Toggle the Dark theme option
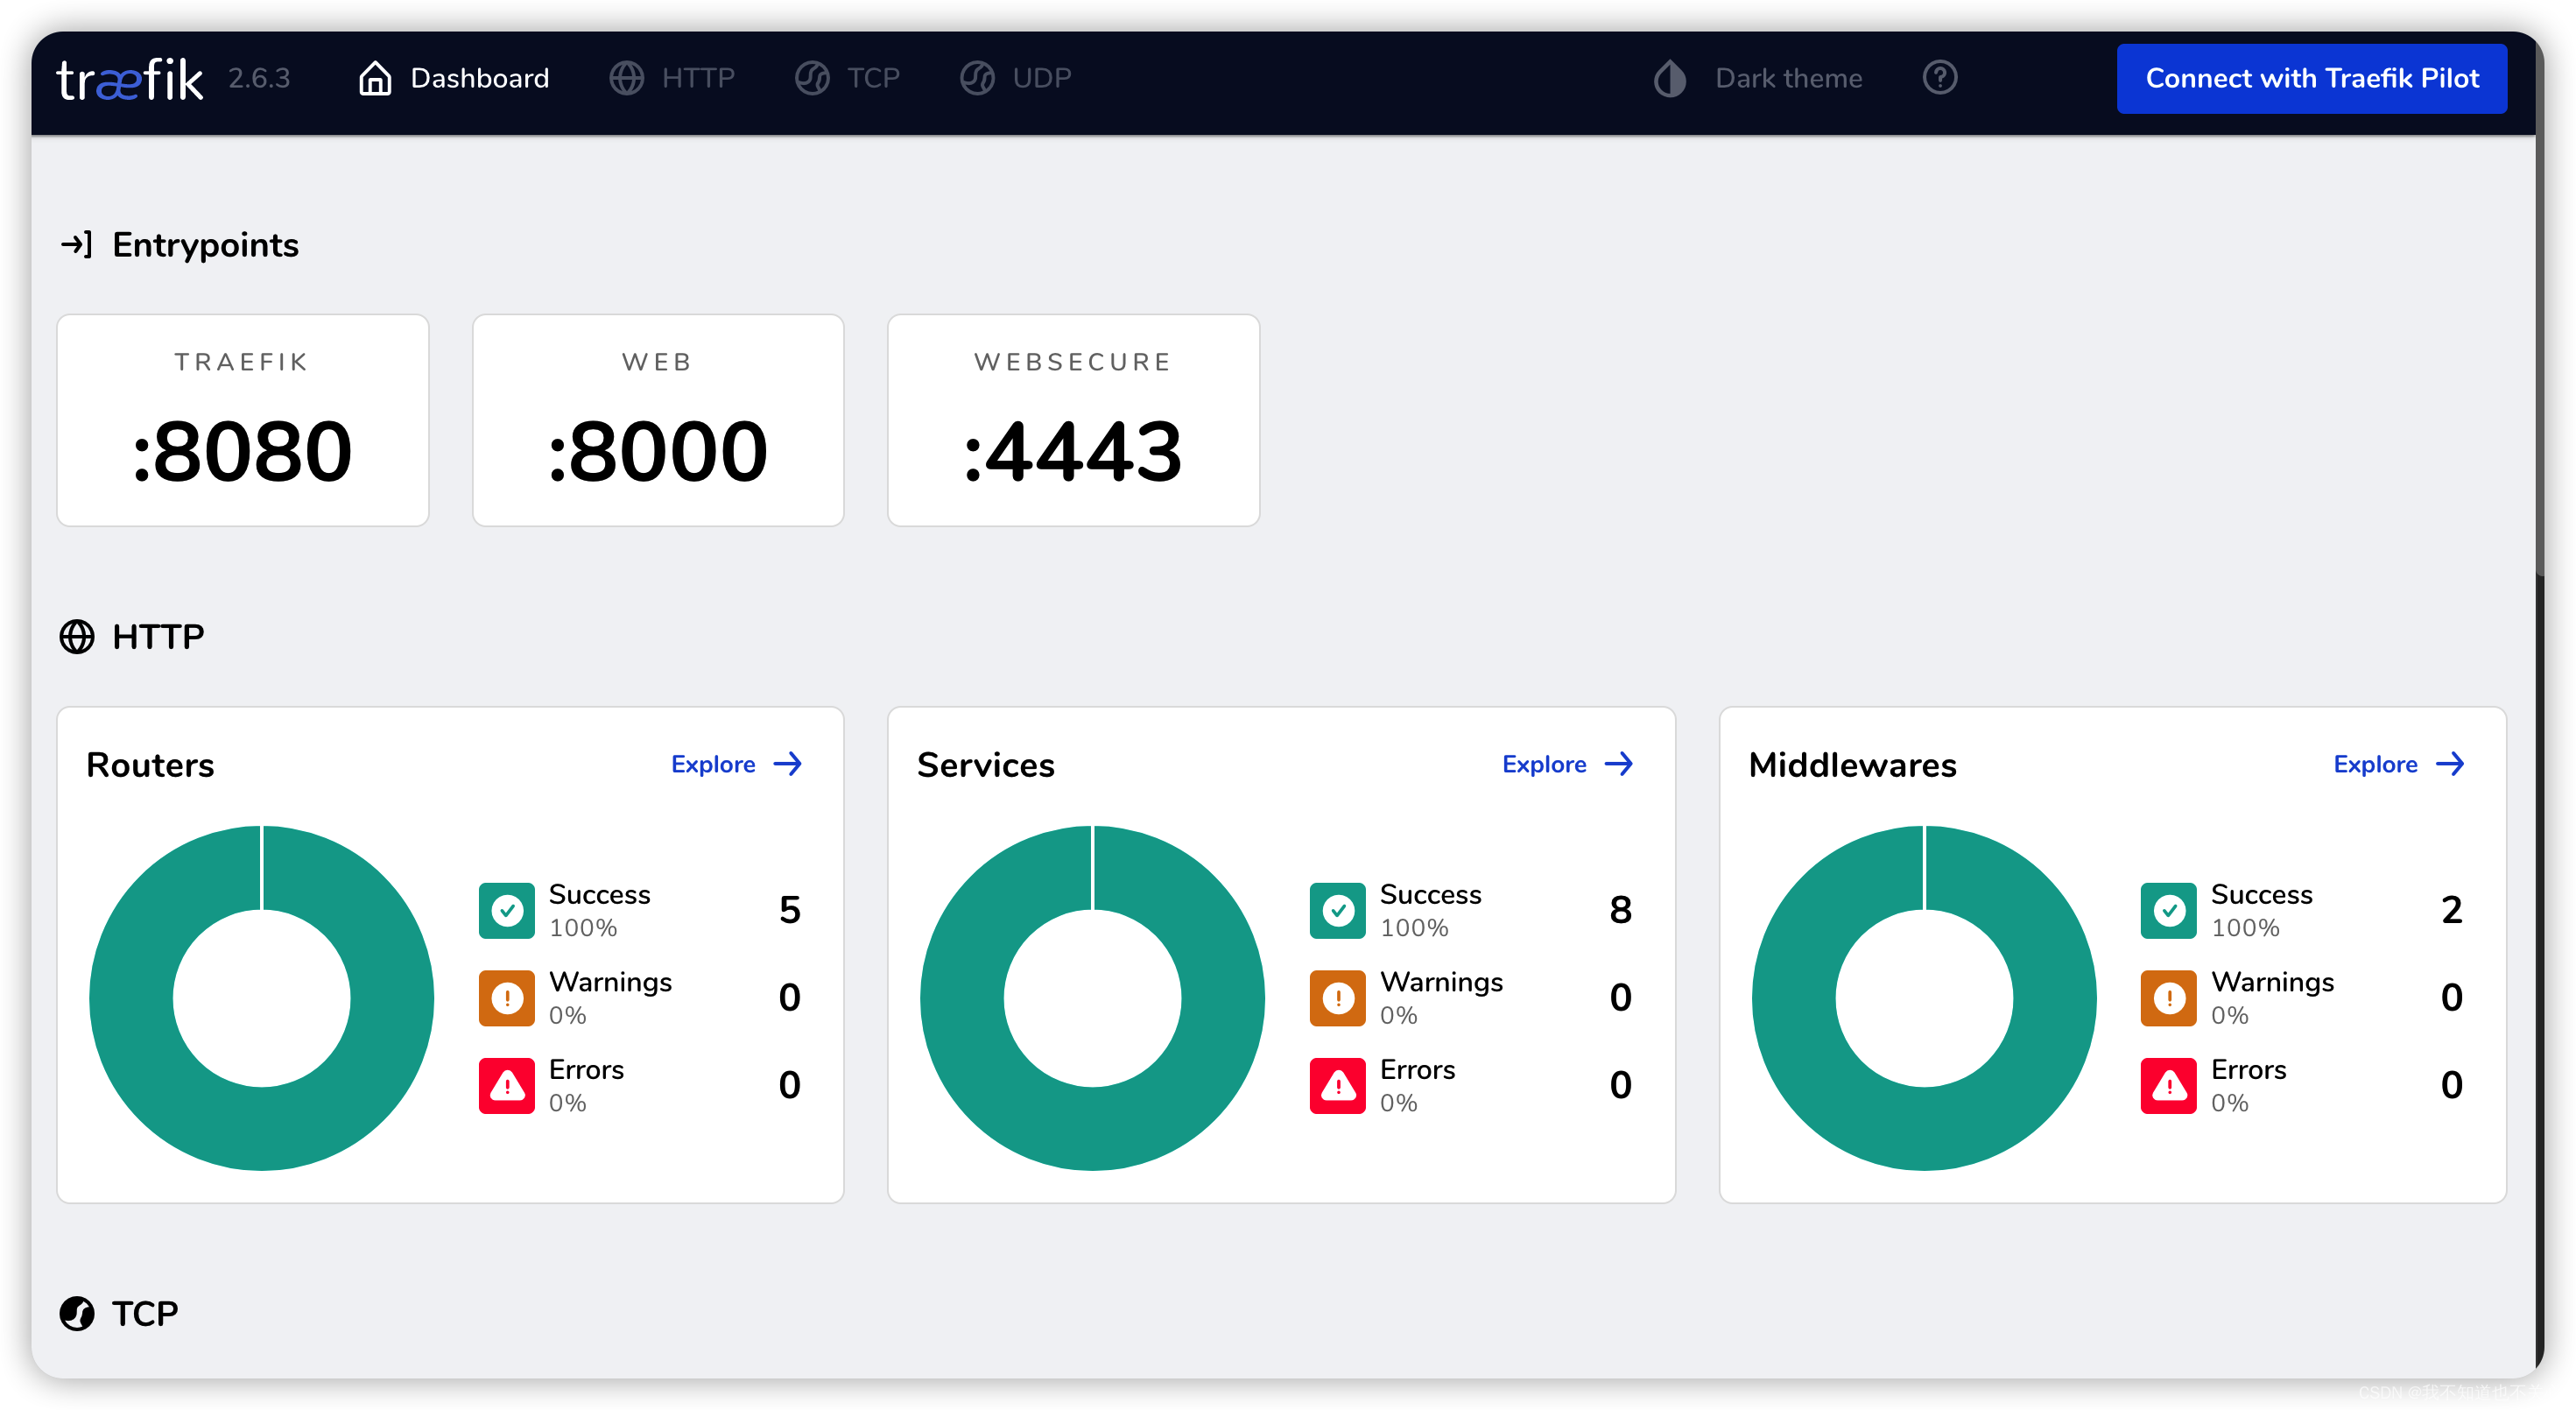The width and height of the screenshot is (2576, 1410). [x=1787, y=78]
